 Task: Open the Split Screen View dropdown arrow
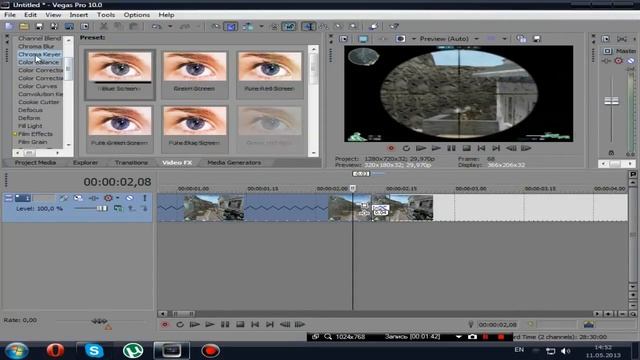tap(413, 39)
